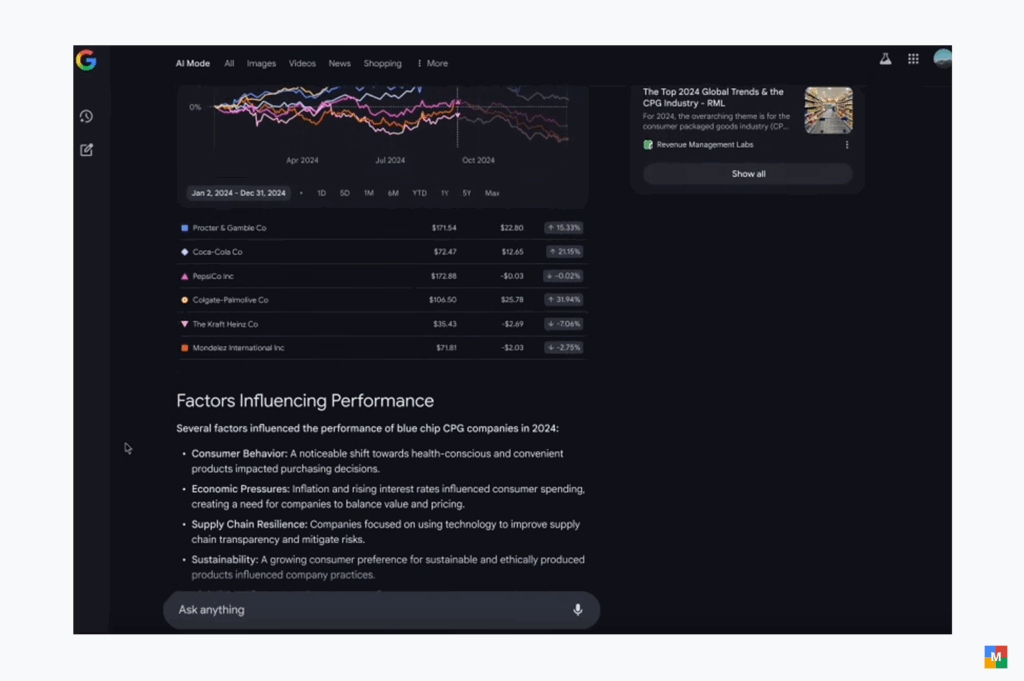The height and width of the screenshot is (681, 1024).
Task: Click the Factors Influencing Performance heading
Action: pyautogui.click(x=305, y=401)
